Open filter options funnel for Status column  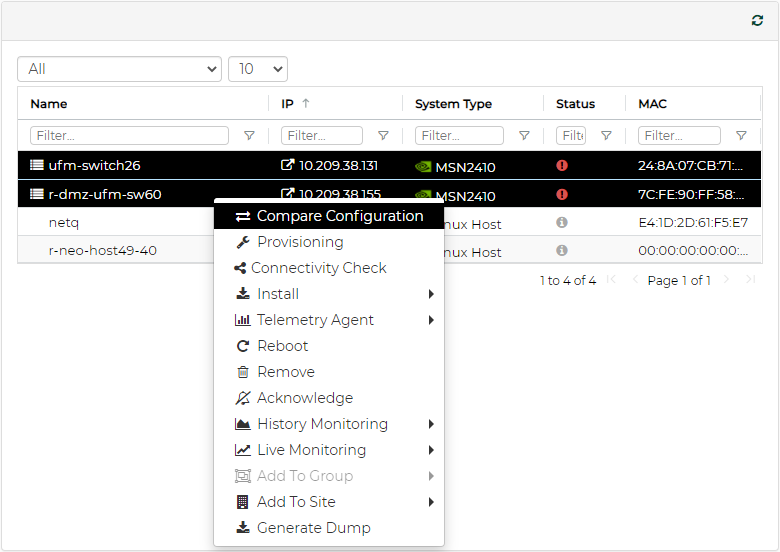pyautogui.click(x=606, y=135)
